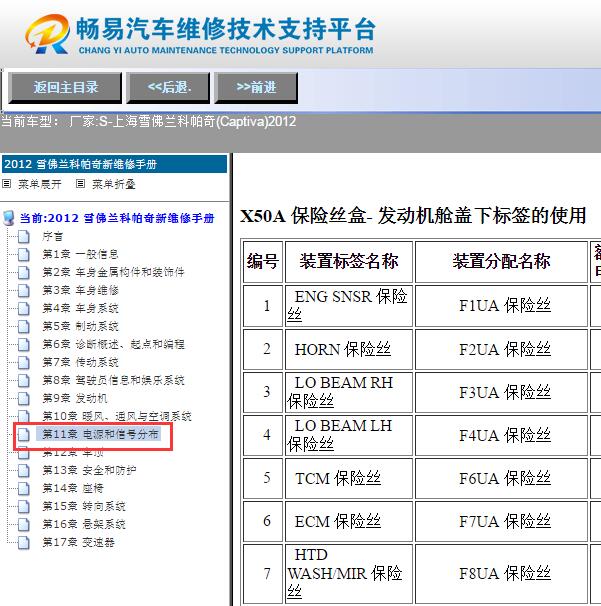Viewport: 601px width, 606px height.
Task: Click the heading X50A 保险丝盒- 发动机舱盖下标签的使用
Action: pos(413,216)
